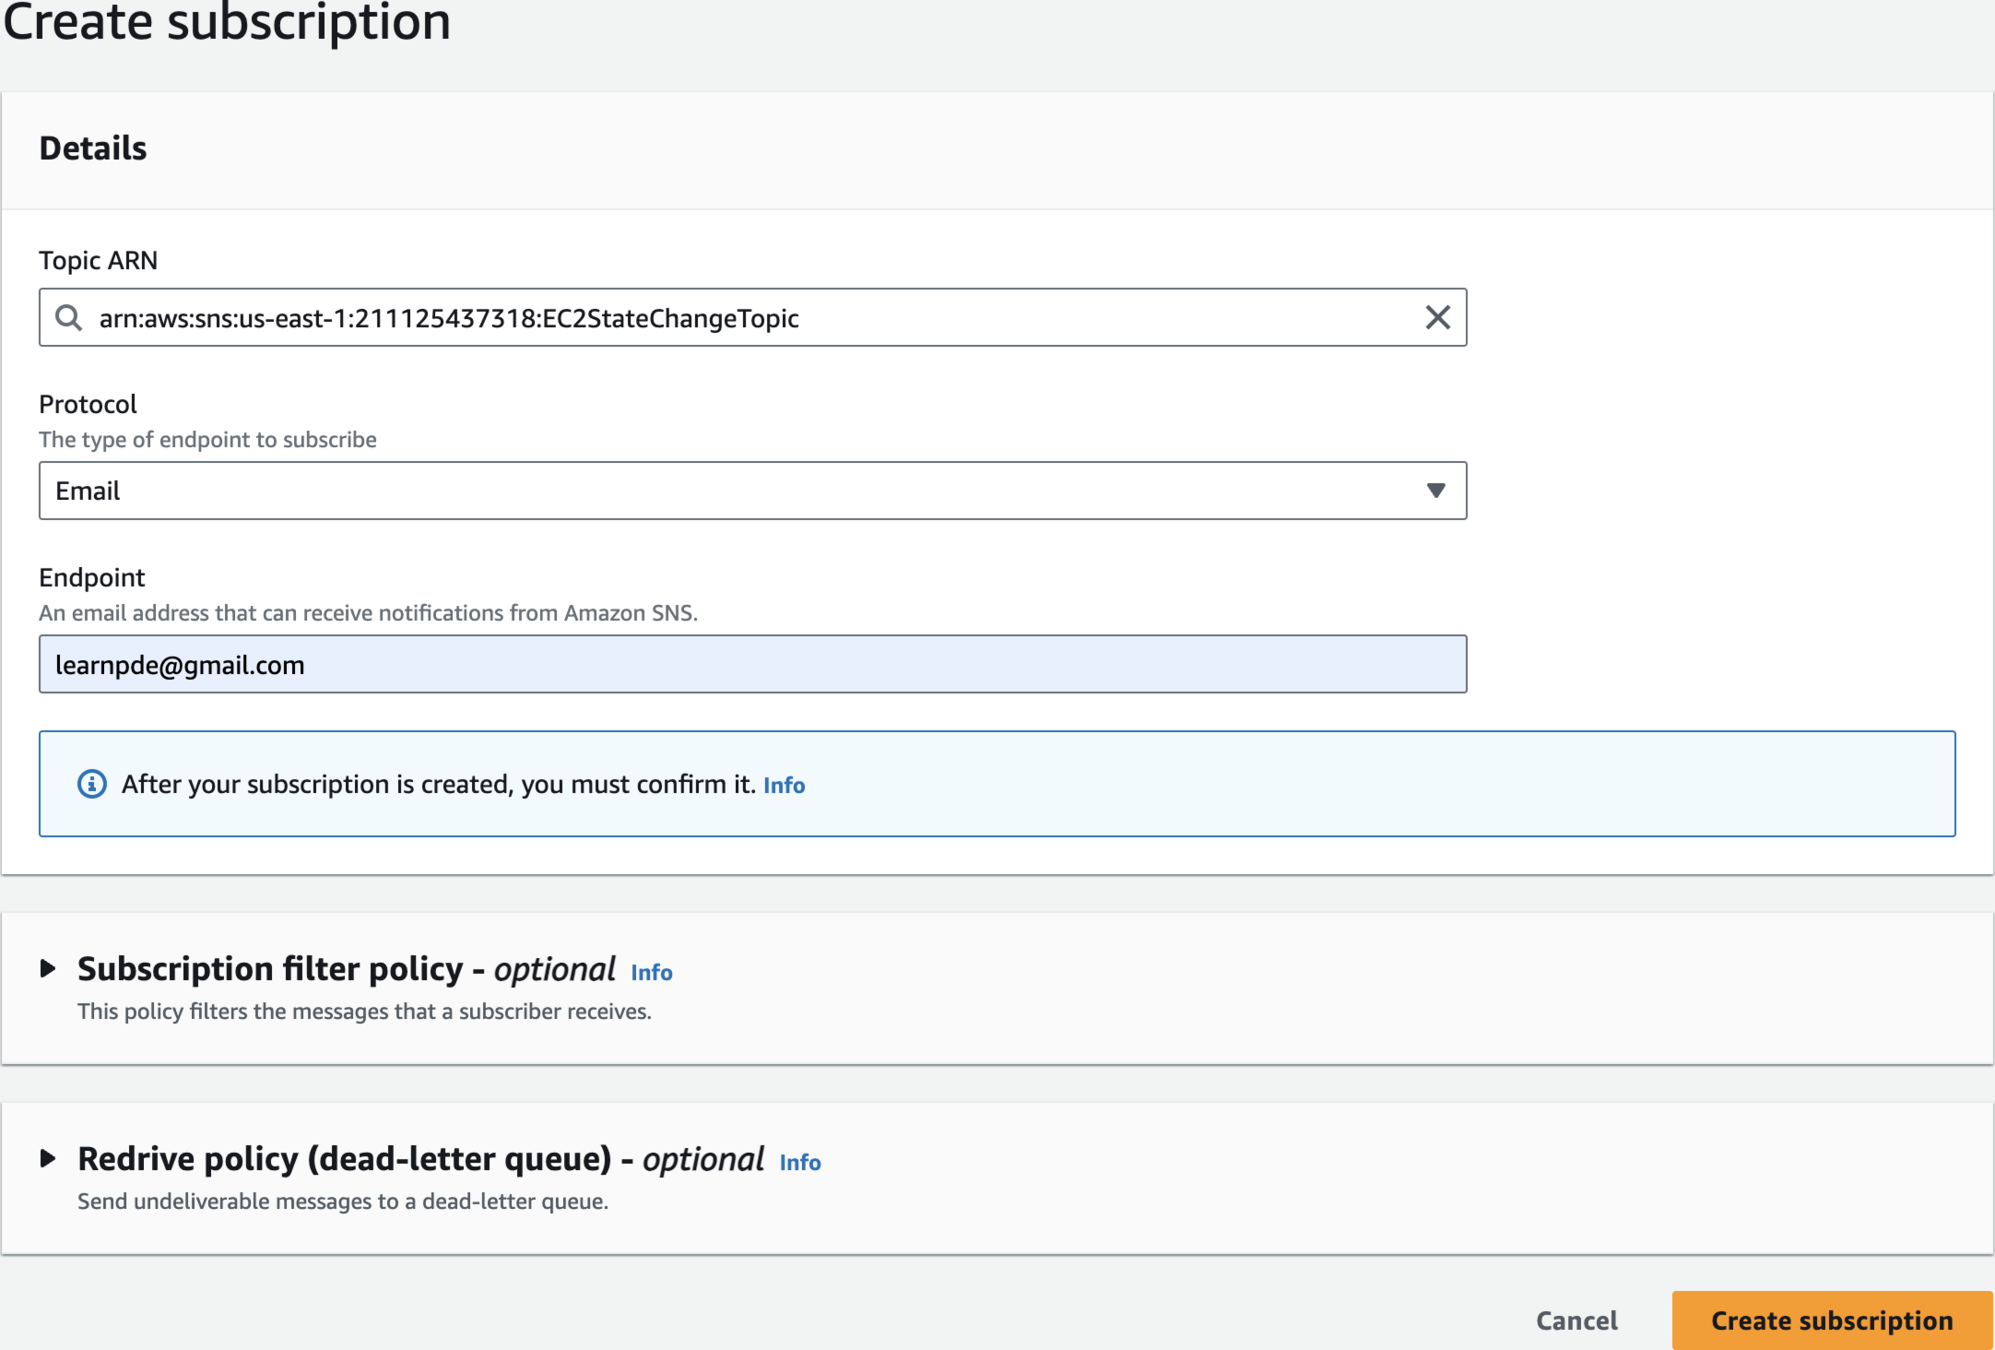Image resolution: width=1995 pixels, height=1350 pixels.
Task: Clear the Topic ARN field with X icon
Action: [x=1437, y=318]
